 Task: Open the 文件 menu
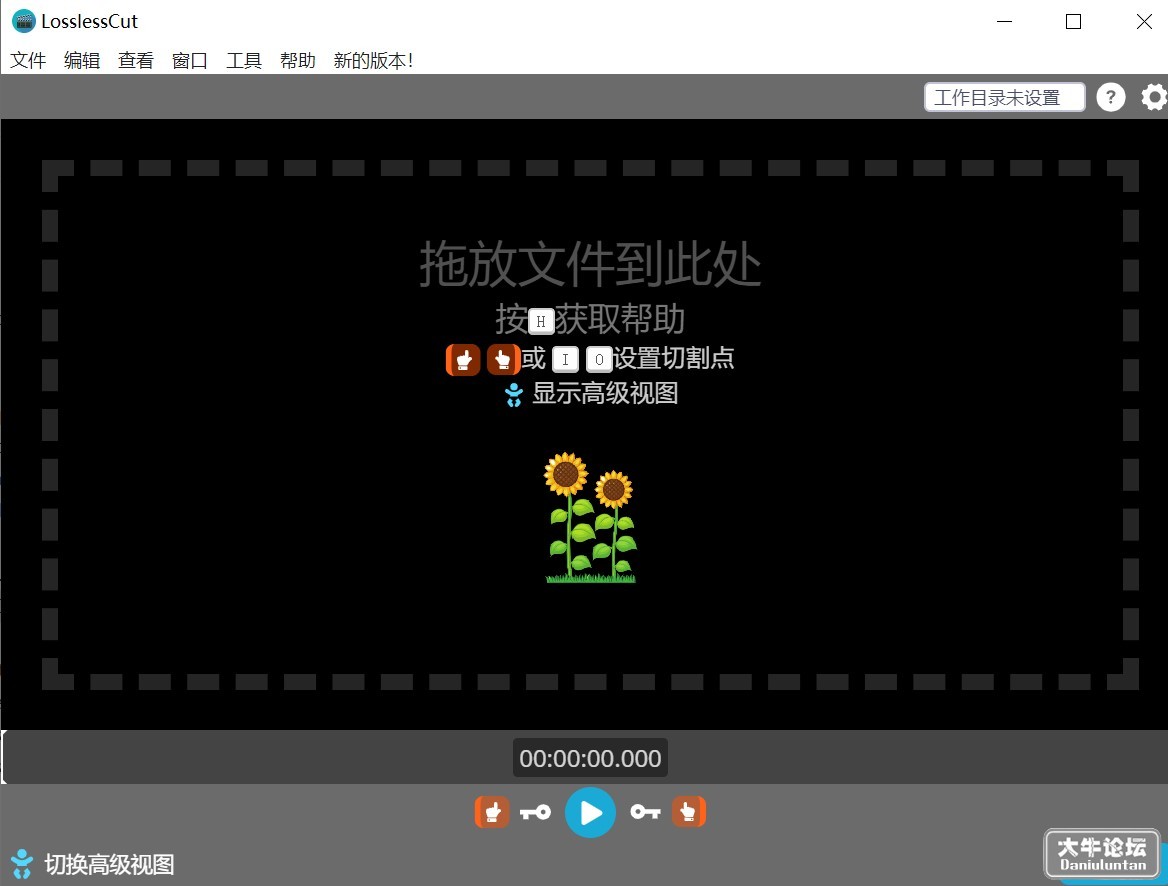(x=28, y=60)
